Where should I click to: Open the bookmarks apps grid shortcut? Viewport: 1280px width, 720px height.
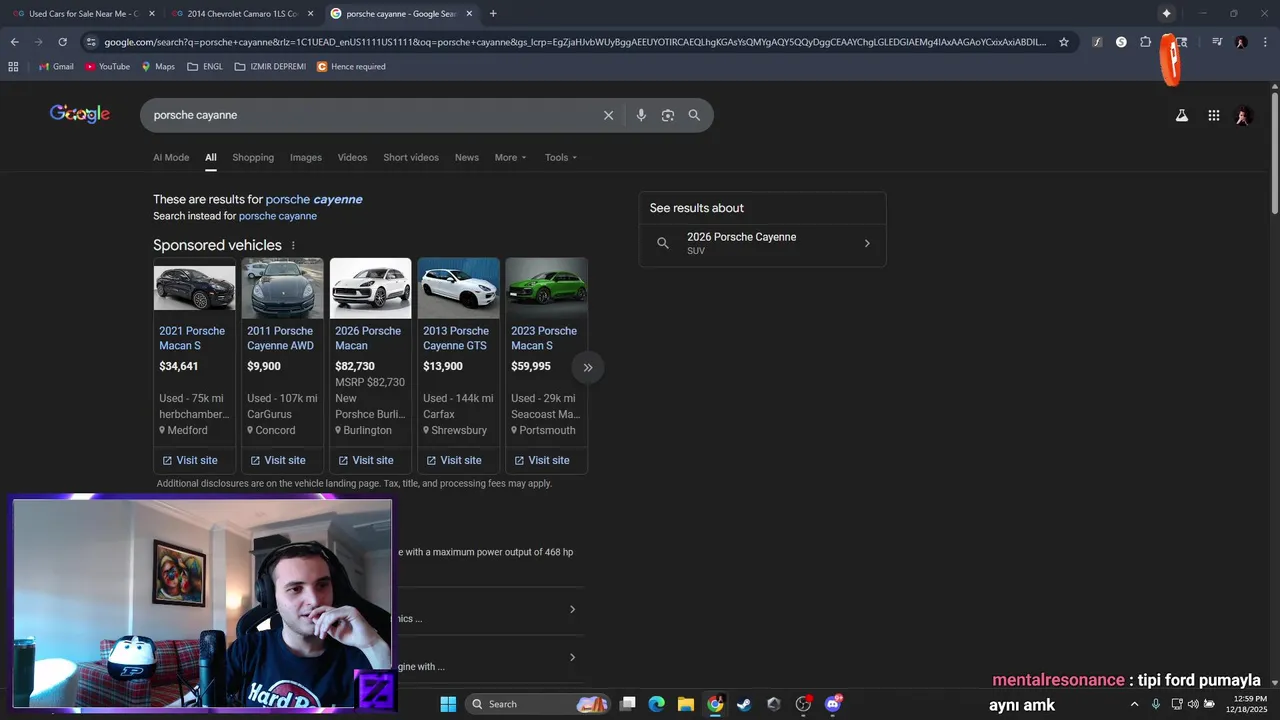point(13,67)
